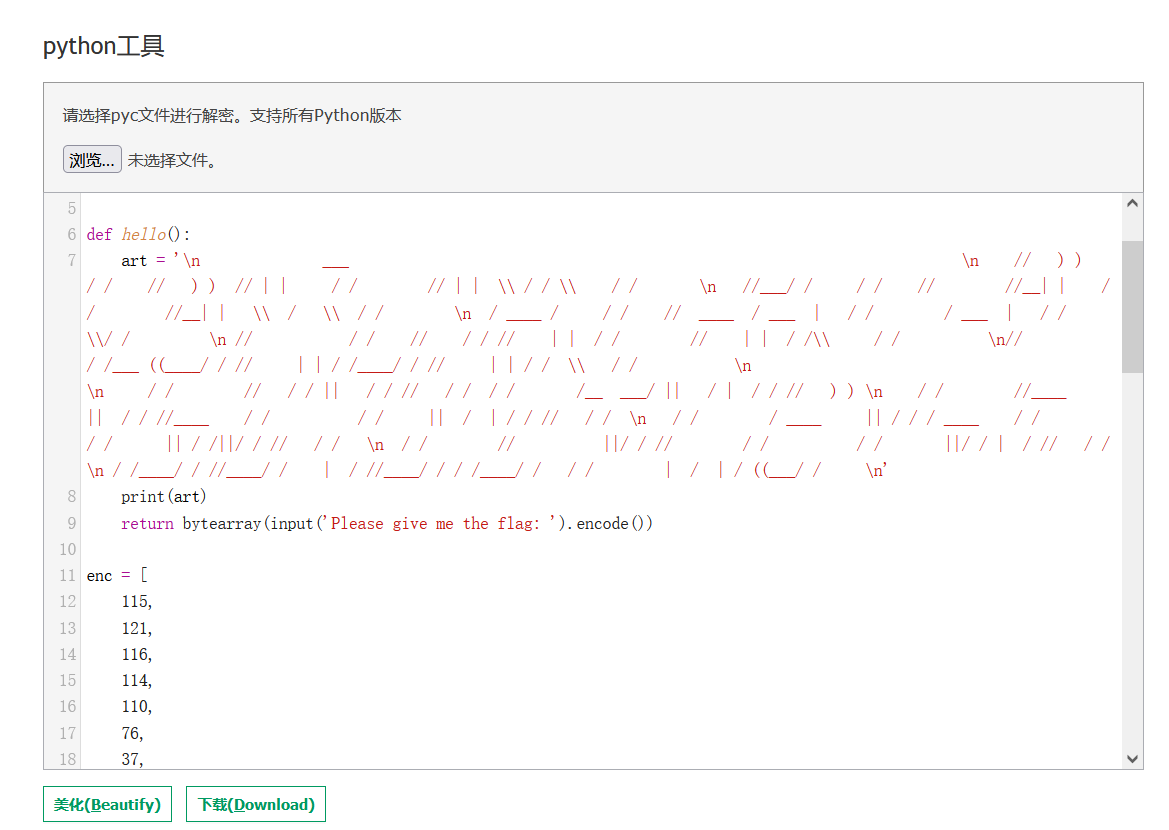The height and width of the screenshot is (830, 1169).
Task: Click the return bytearray(input(...)) line
Action: coord(387,523)
